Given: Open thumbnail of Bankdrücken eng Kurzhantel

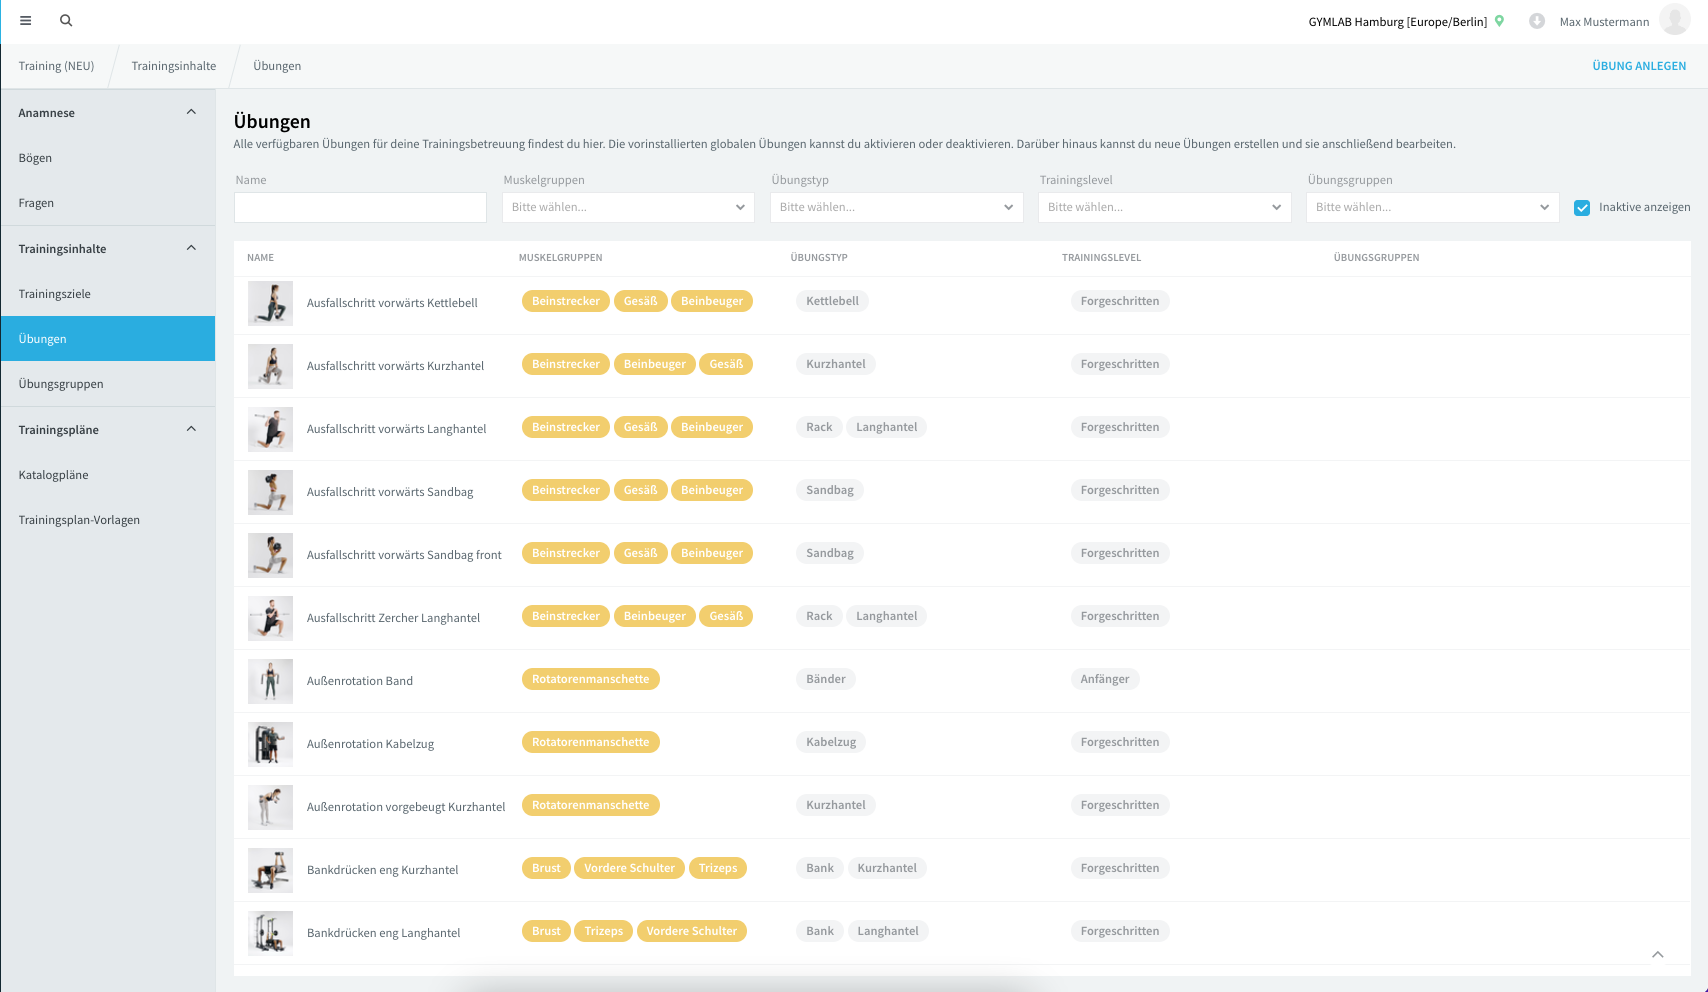Looking at the screenshot, I should tap(270, 870).
